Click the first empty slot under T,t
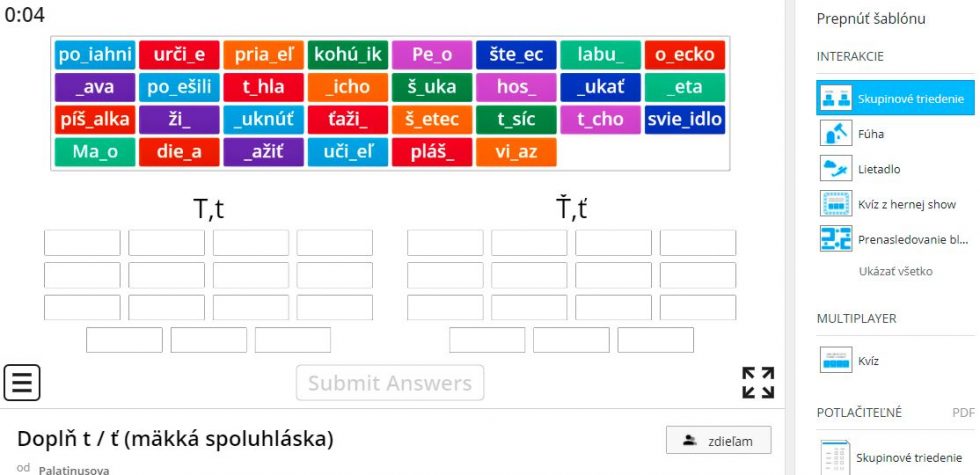This screenshot has height=475, width=980. 82,242
